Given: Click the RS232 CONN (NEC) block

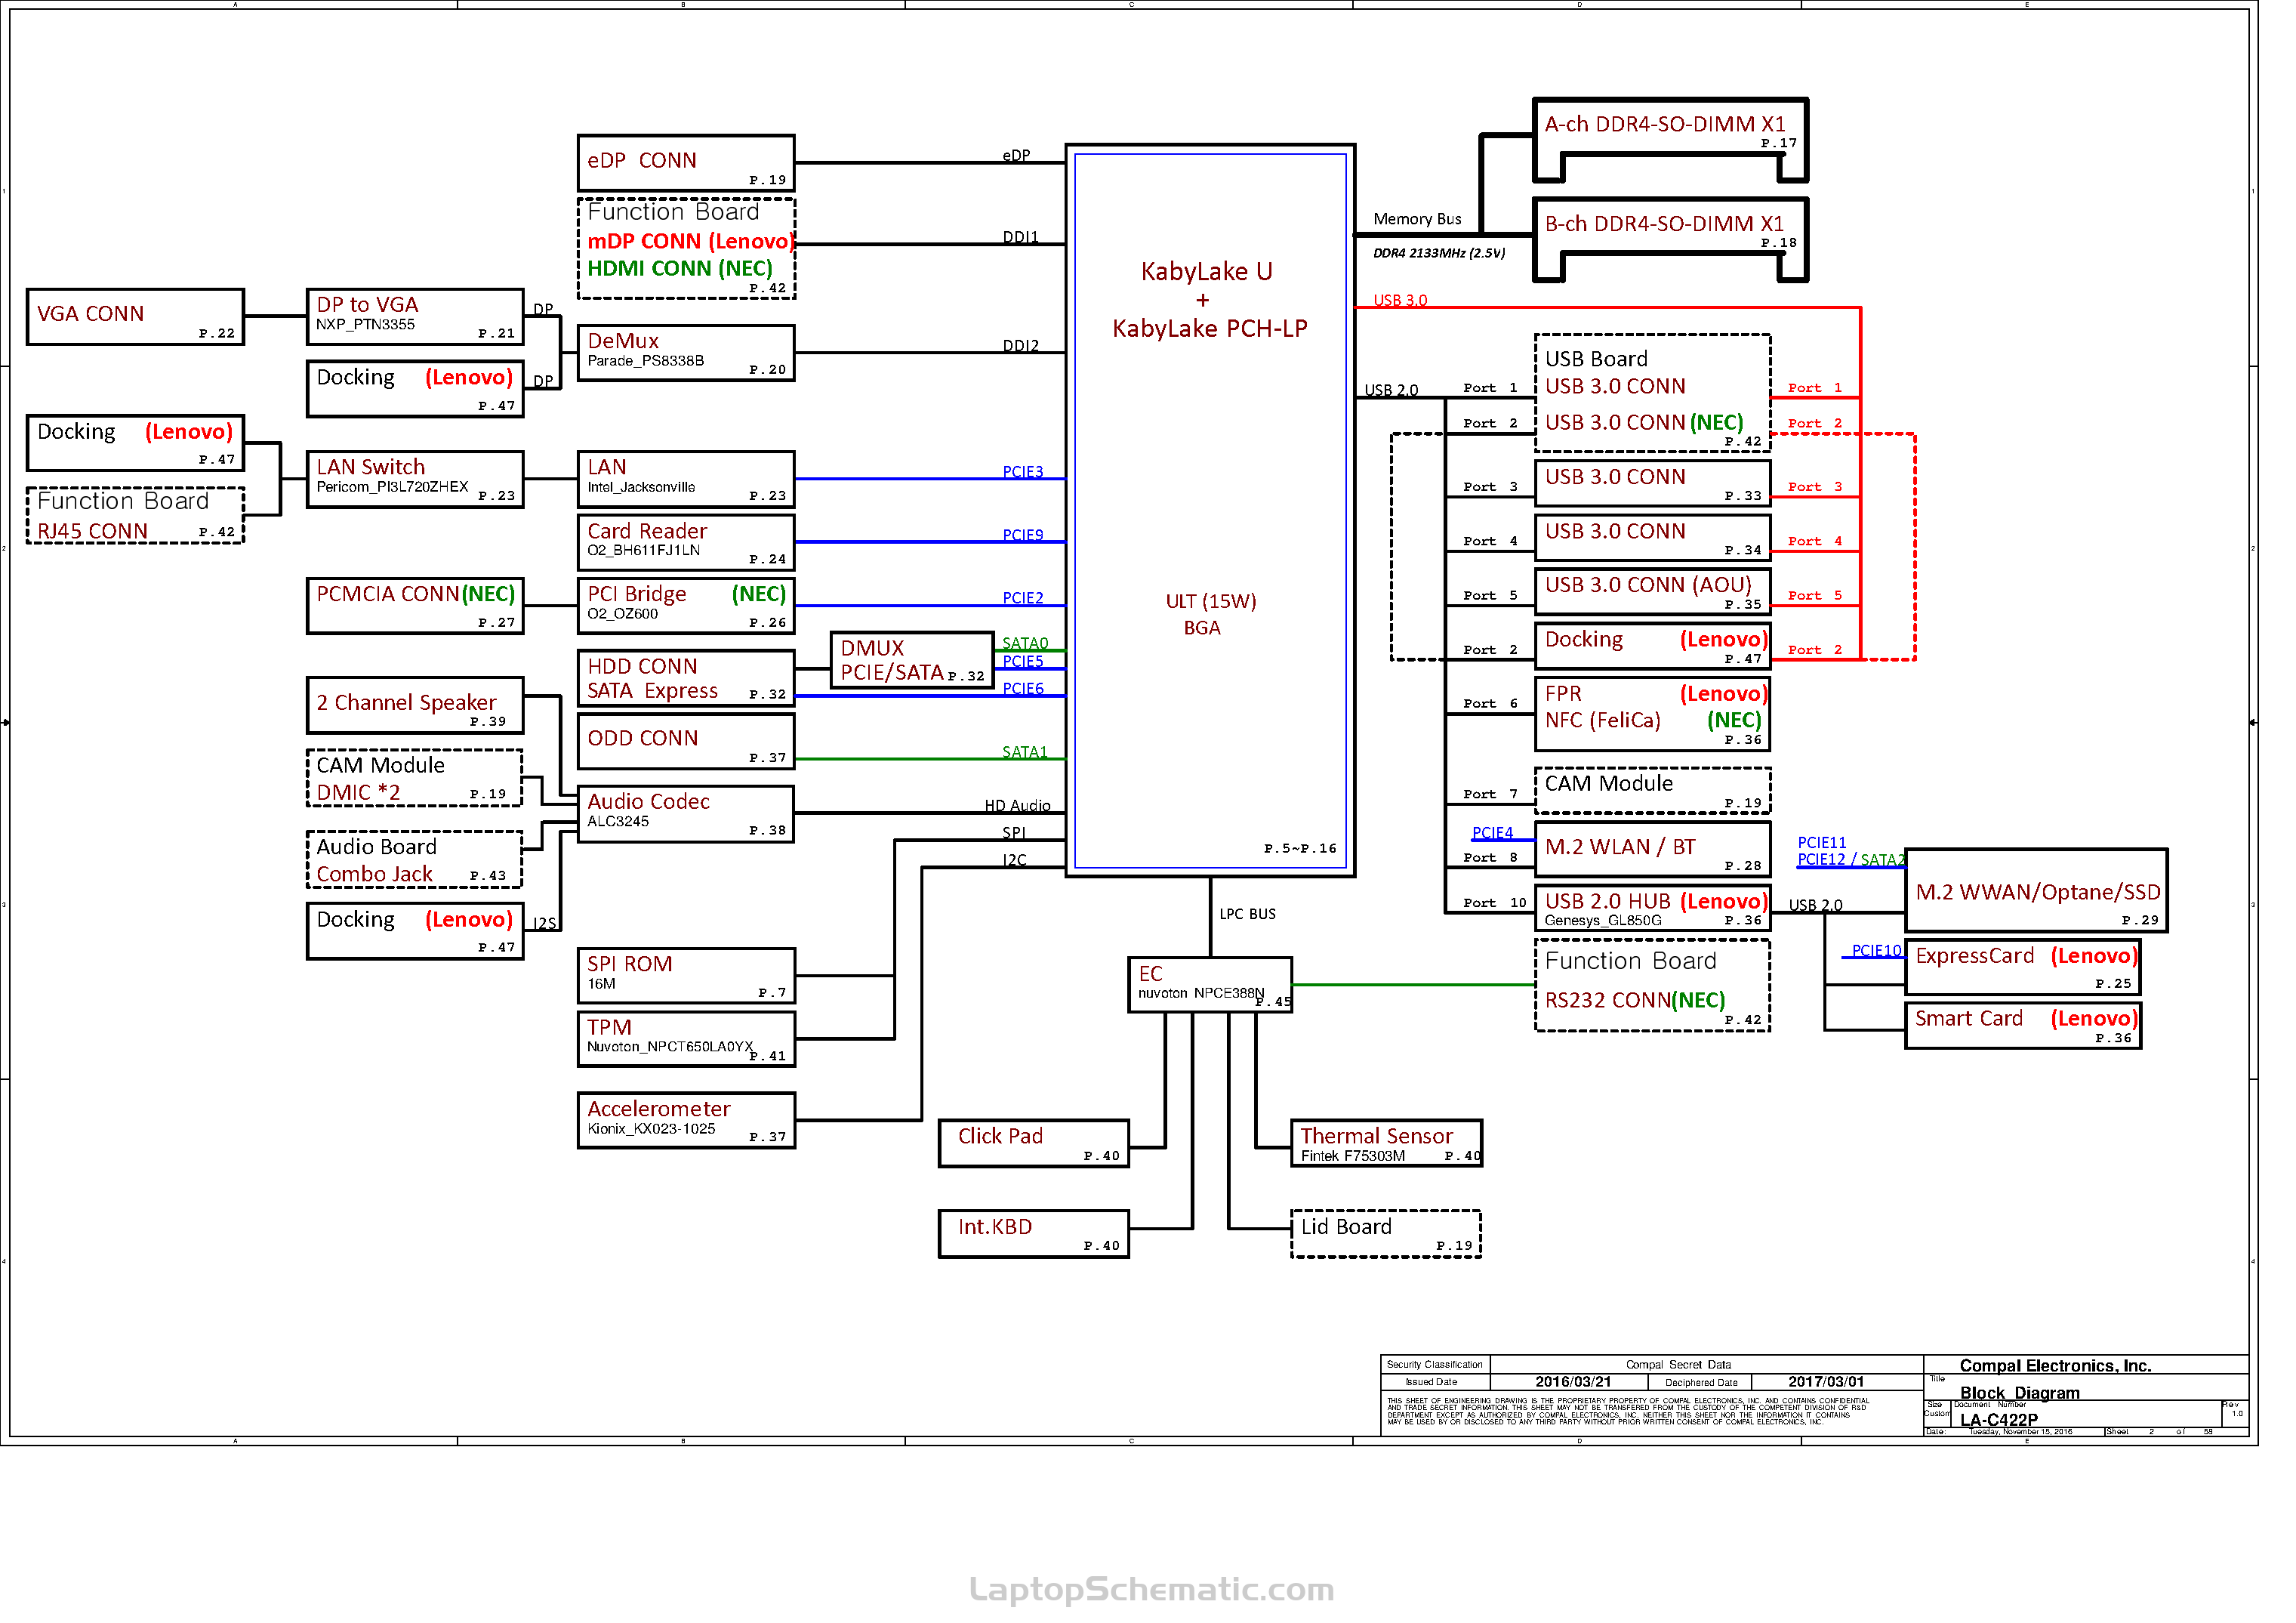Looking at the screenshot, I should click(1653, 985).
